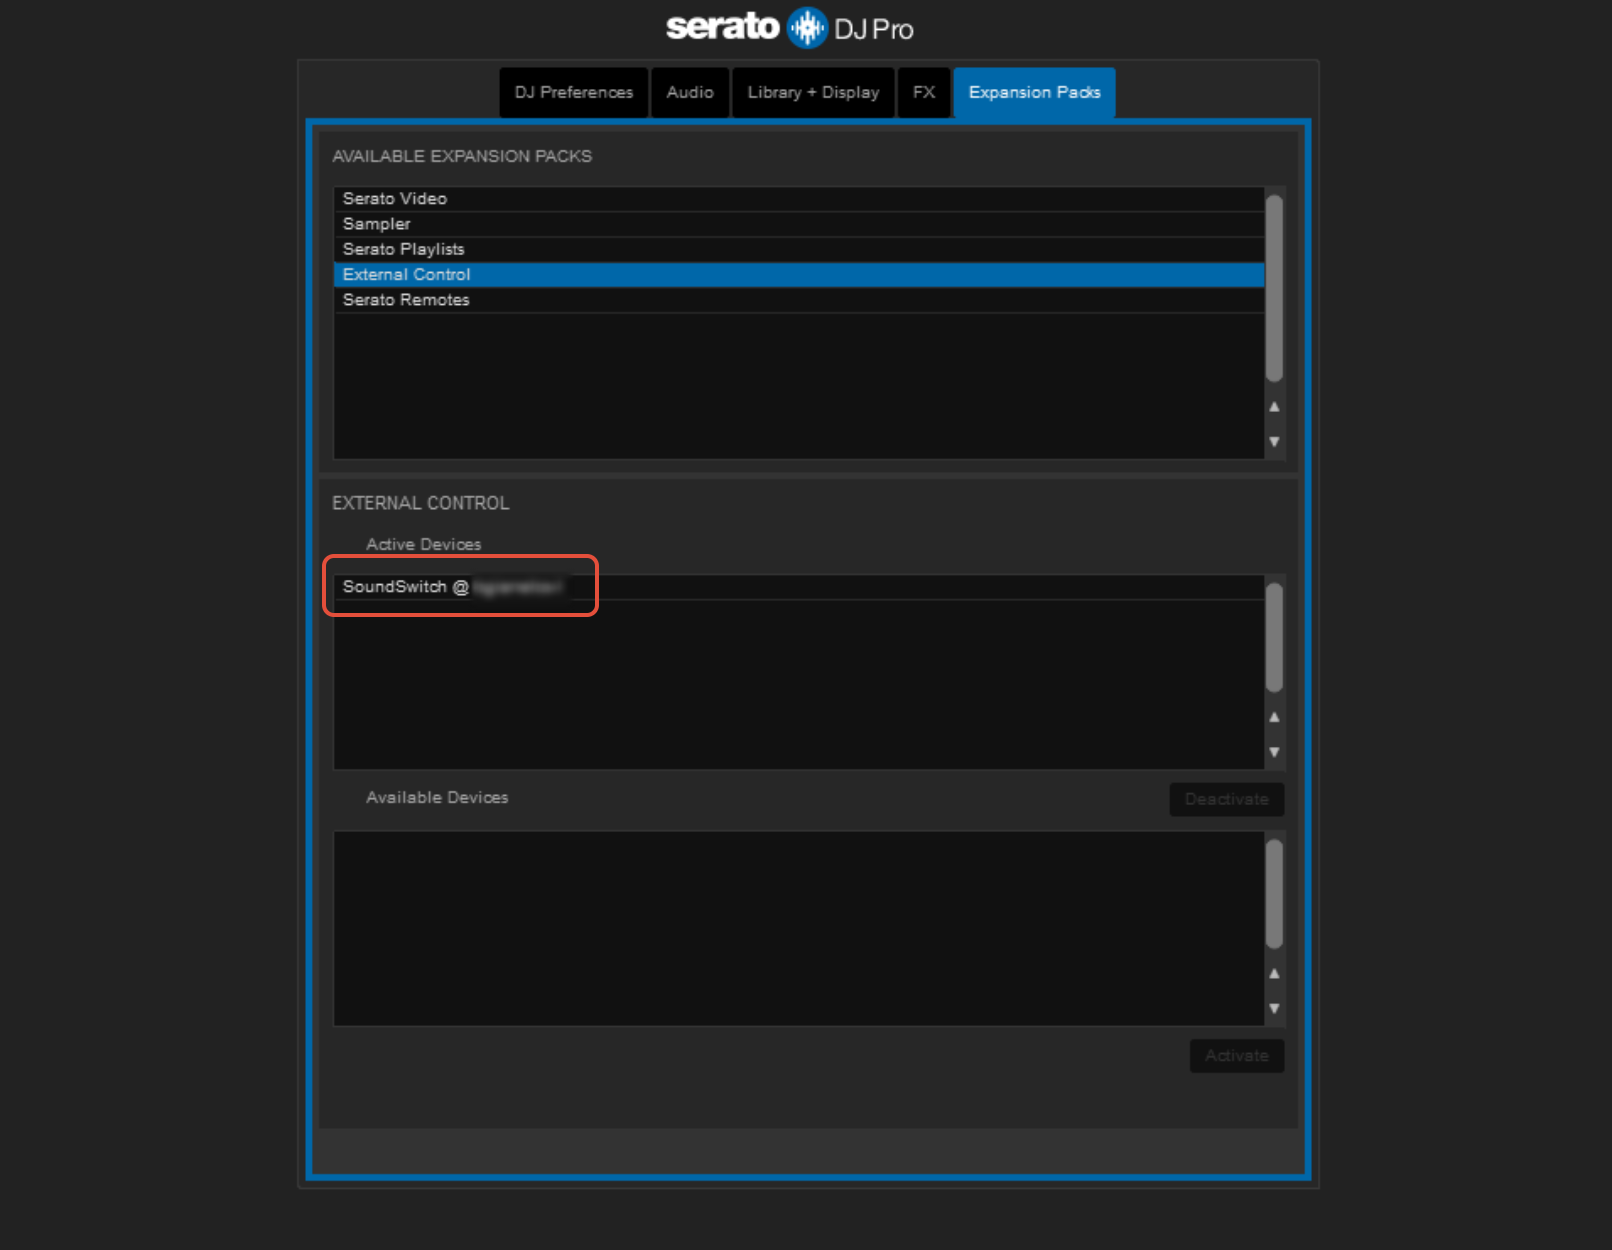Select the SoundSwitch active device

[x=799, y=587]
